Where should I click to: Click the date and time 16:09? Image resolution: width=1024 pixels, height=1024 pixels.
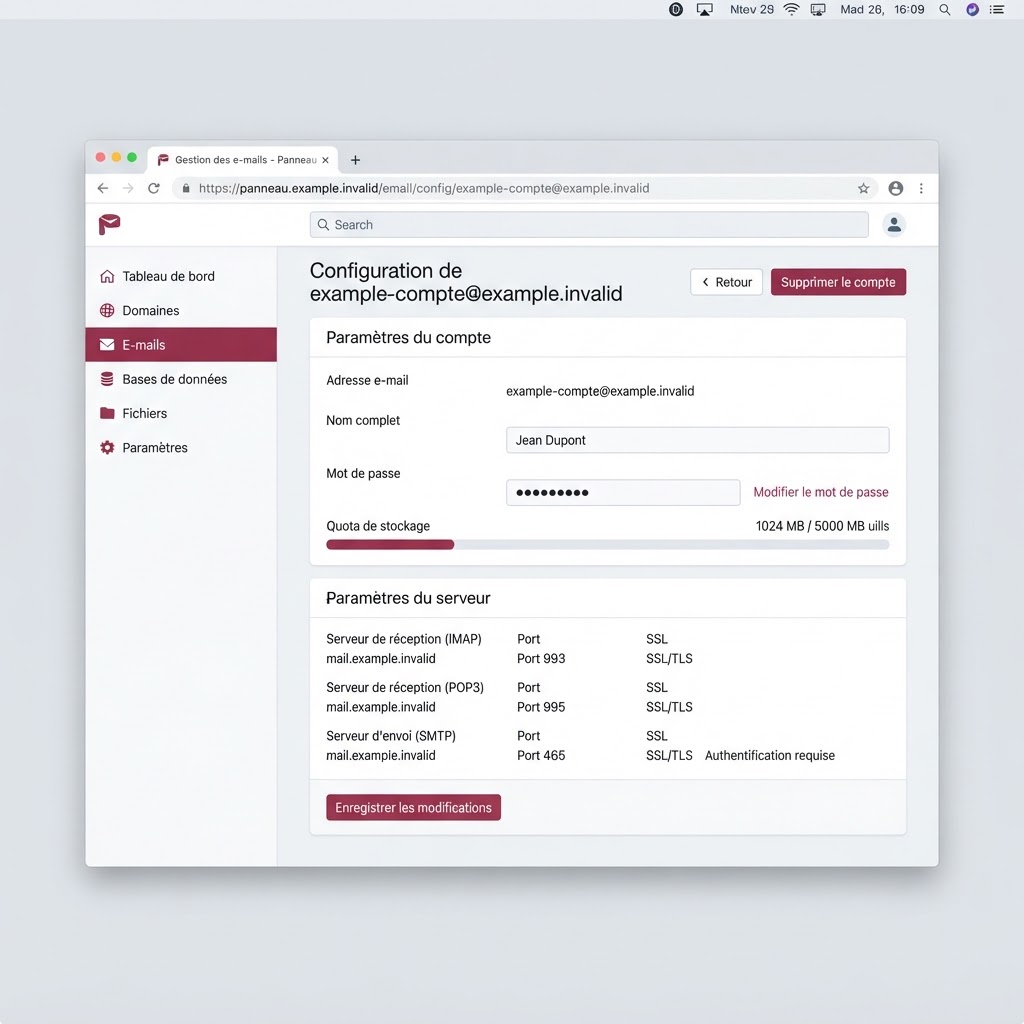coord(882,10)
